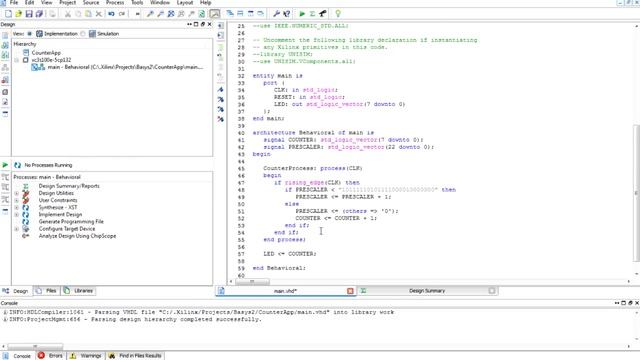This screenshot has height=360, width=640.
Task: Redo the edit from the toolbar
Action: [x=122, y=14]
